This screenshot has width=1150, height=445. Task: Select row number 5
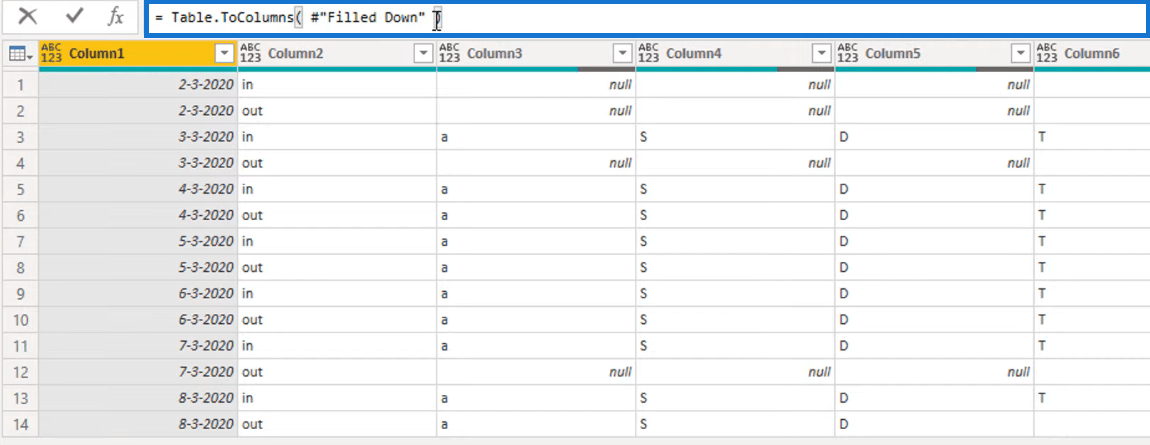pyautogui.click(x=20, y=189)
